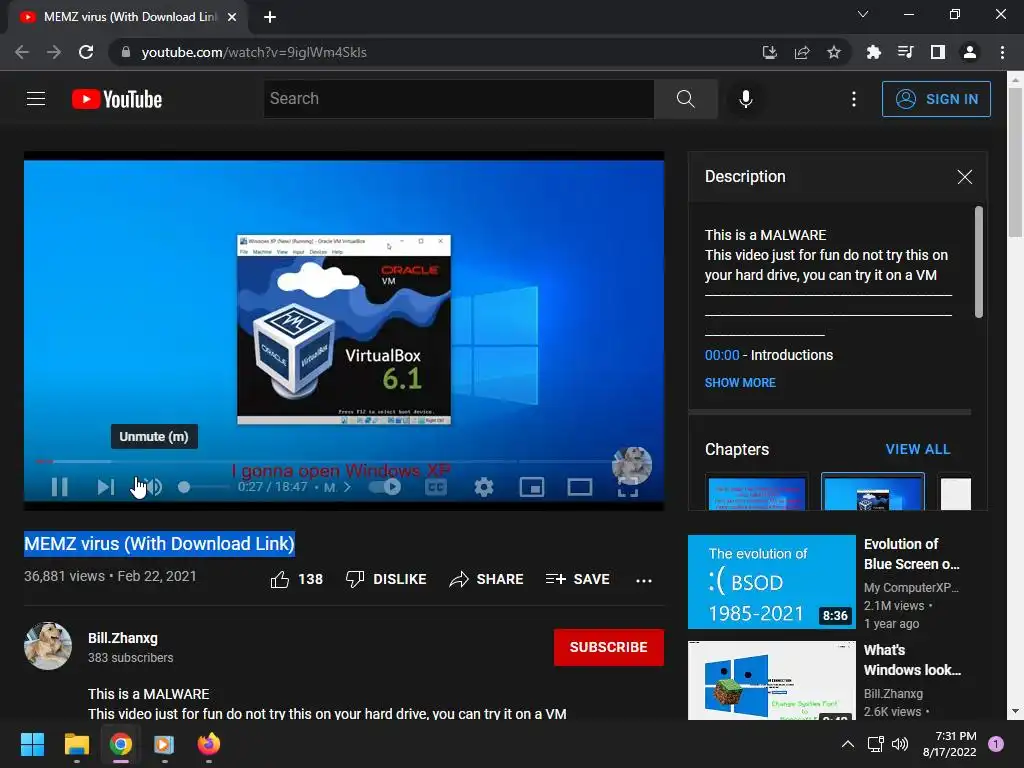Start voice search with microphone icon
This screenshot has width=1024, height=768.
coord(745,99)
